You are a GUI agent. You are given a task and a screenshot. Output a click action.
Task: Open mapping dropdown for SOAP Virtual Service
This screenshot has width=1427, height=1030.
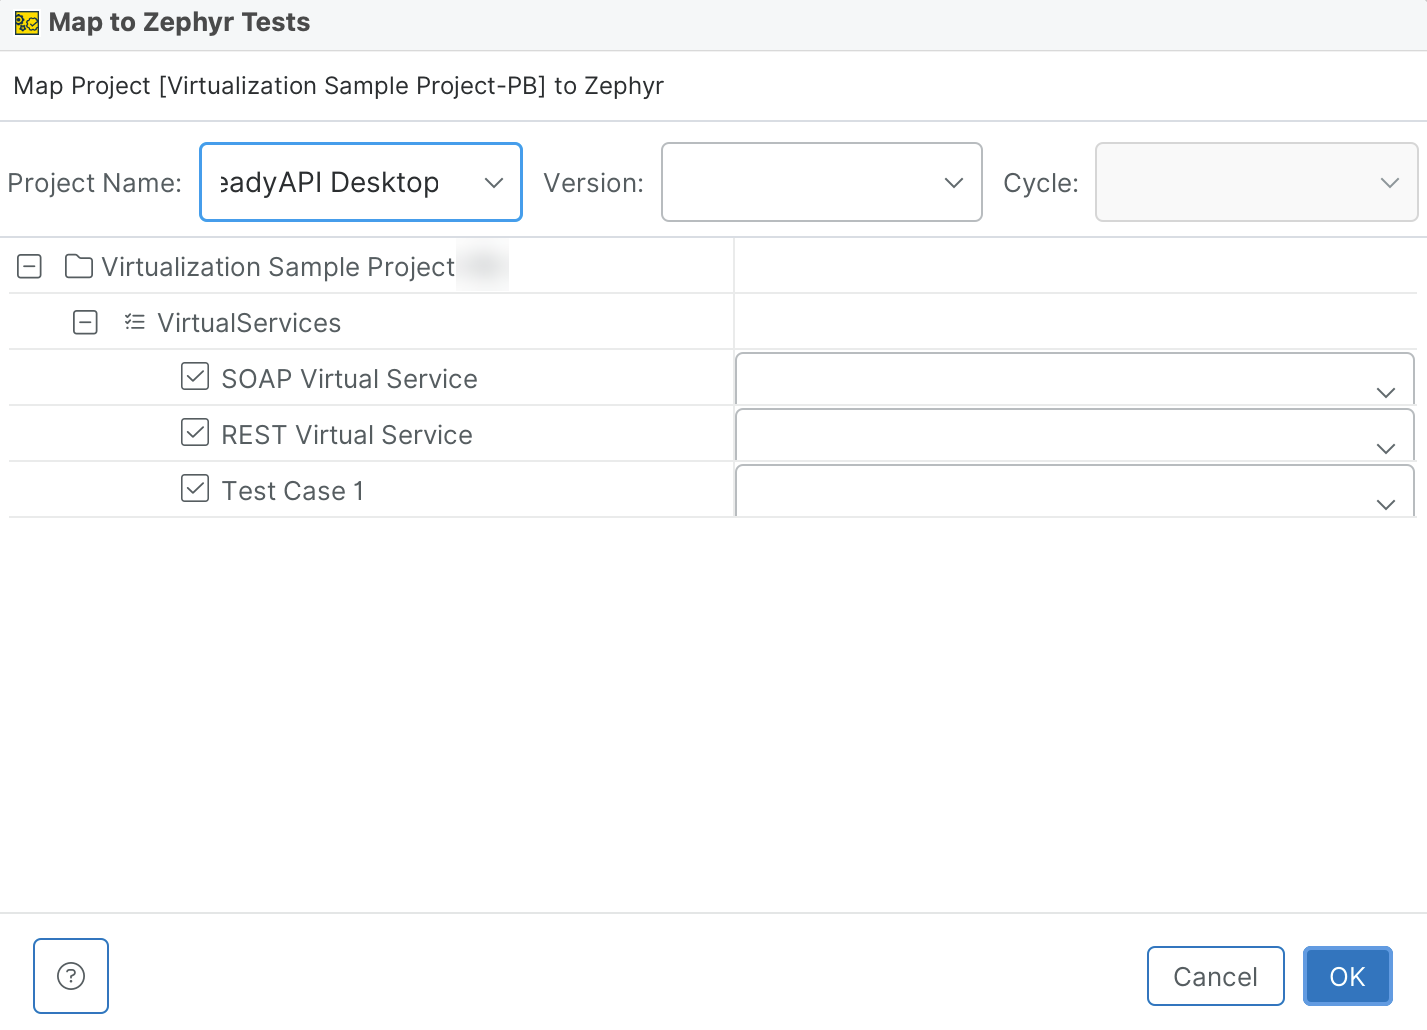pyautogui.click(x=1075, y=379)
